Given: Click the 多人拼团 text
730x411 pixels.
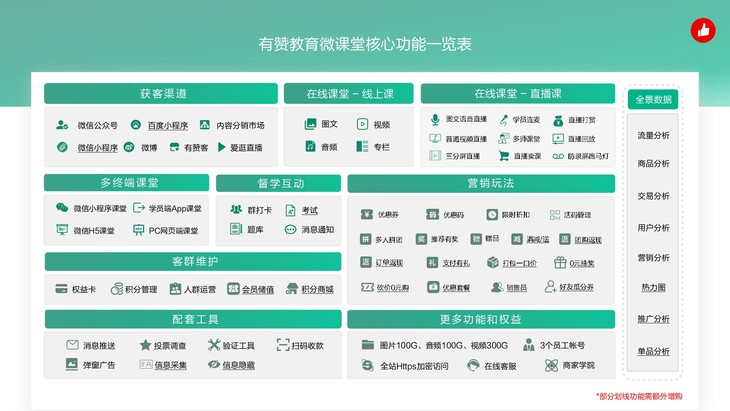Looking at the screenshot, I should 389,240.
